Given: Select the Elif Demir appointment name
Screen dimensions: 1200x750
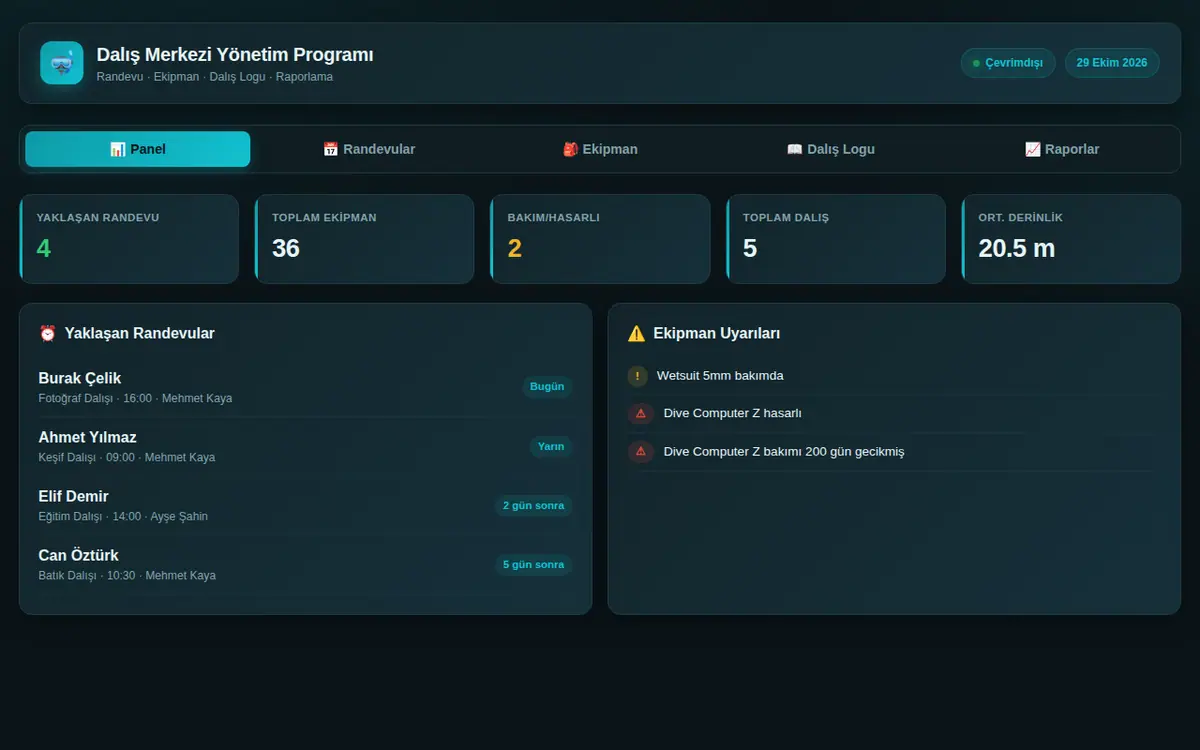Looking at the screenshot, I should [x=73, y=496].
